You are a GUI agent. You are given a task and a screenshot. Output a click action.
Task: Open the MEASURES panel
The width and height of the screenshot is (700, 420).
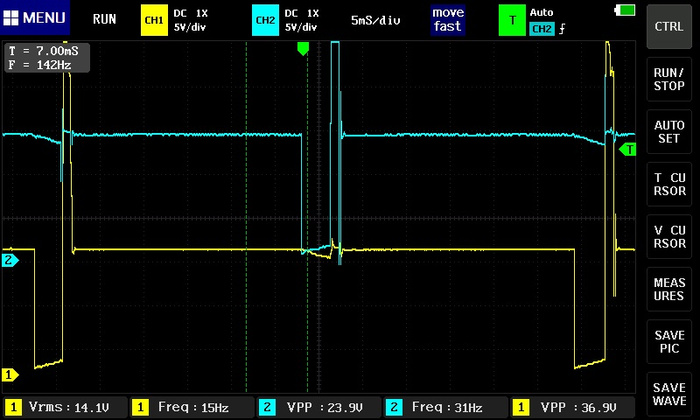(669, 290)
